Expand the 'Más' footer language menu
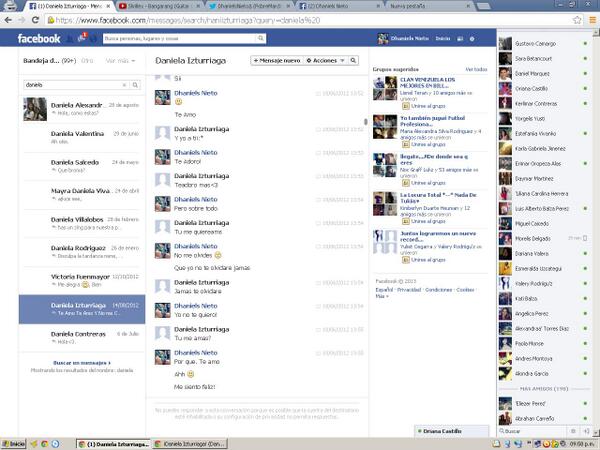Viewport: 600px width, 450px height. tap(382, 296)
